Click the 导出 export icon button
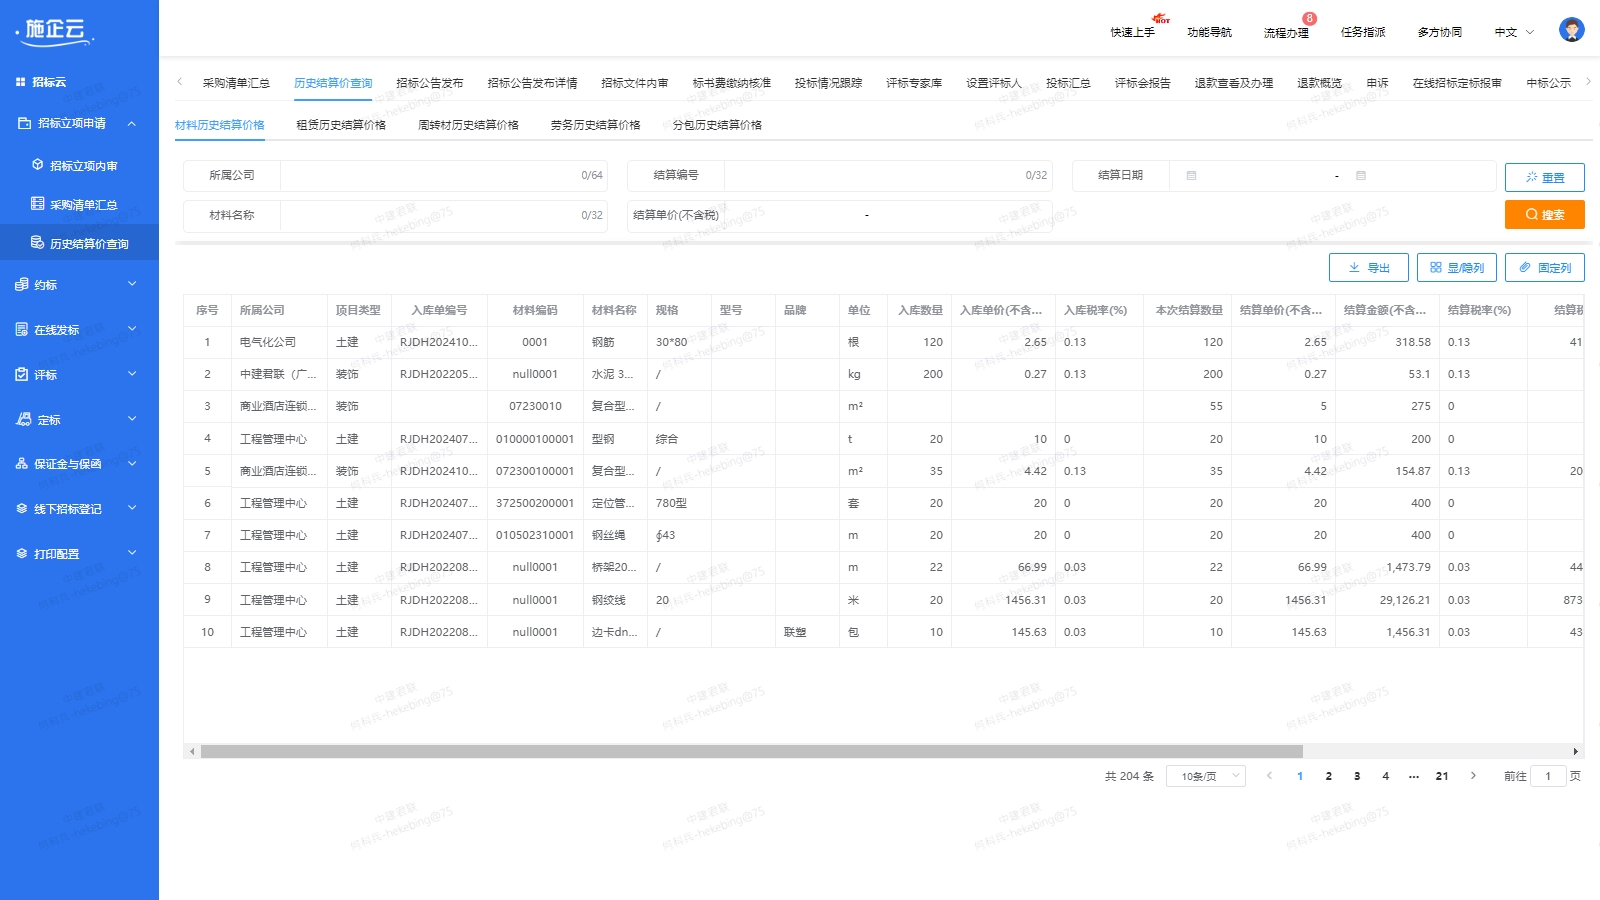This screenshot has width=1600, height=900. [x=1368, y=267]
